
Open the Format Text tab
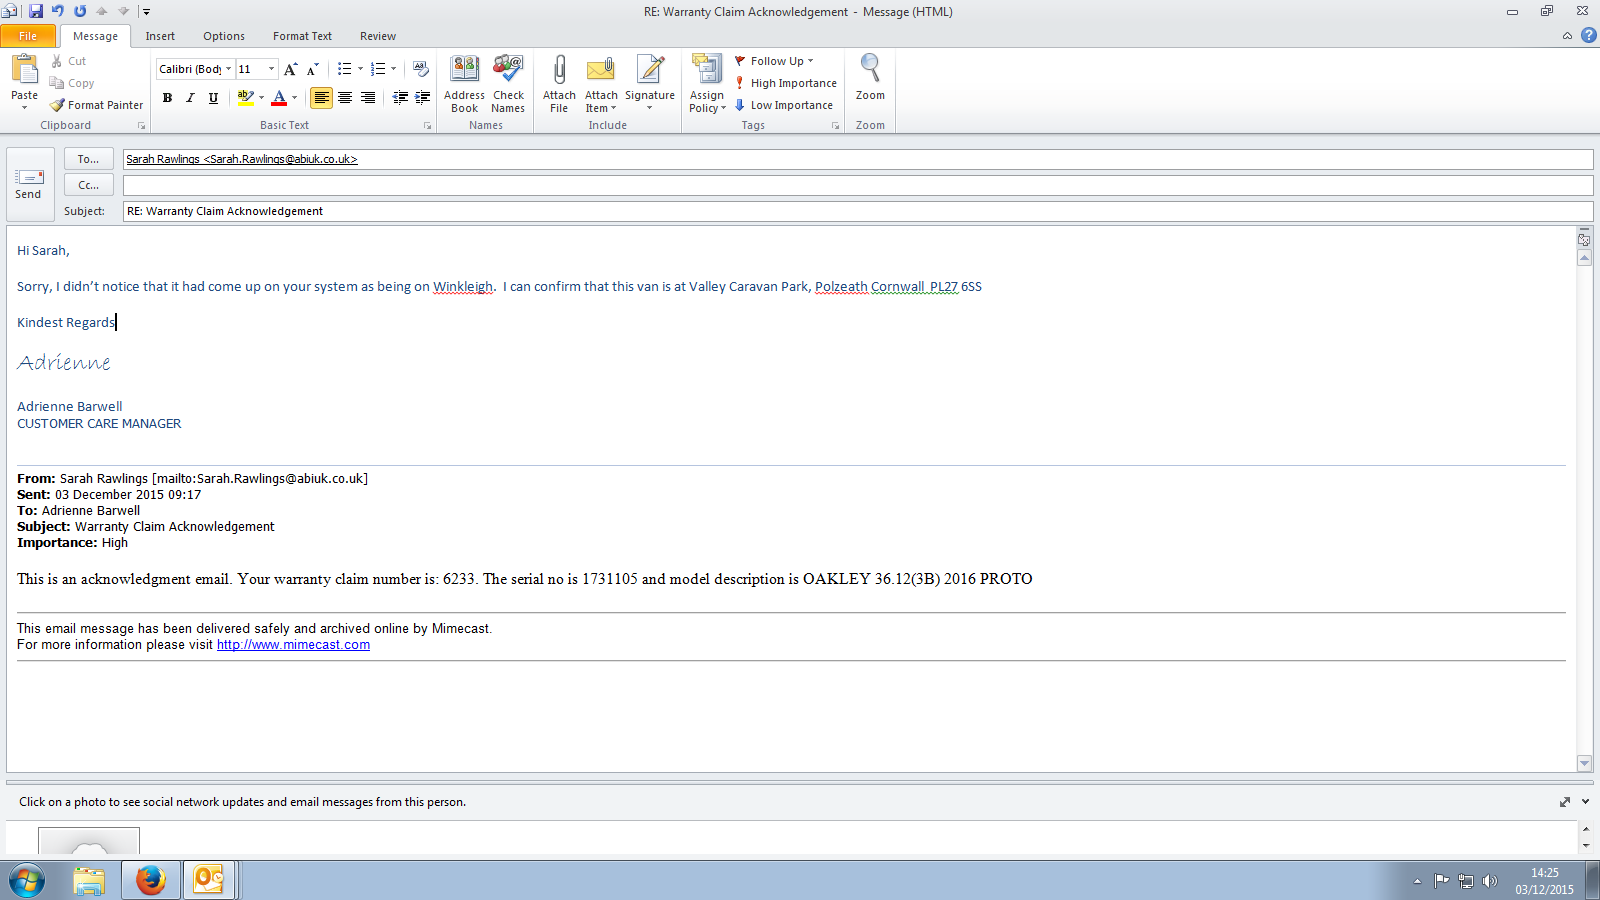point(302,36)
